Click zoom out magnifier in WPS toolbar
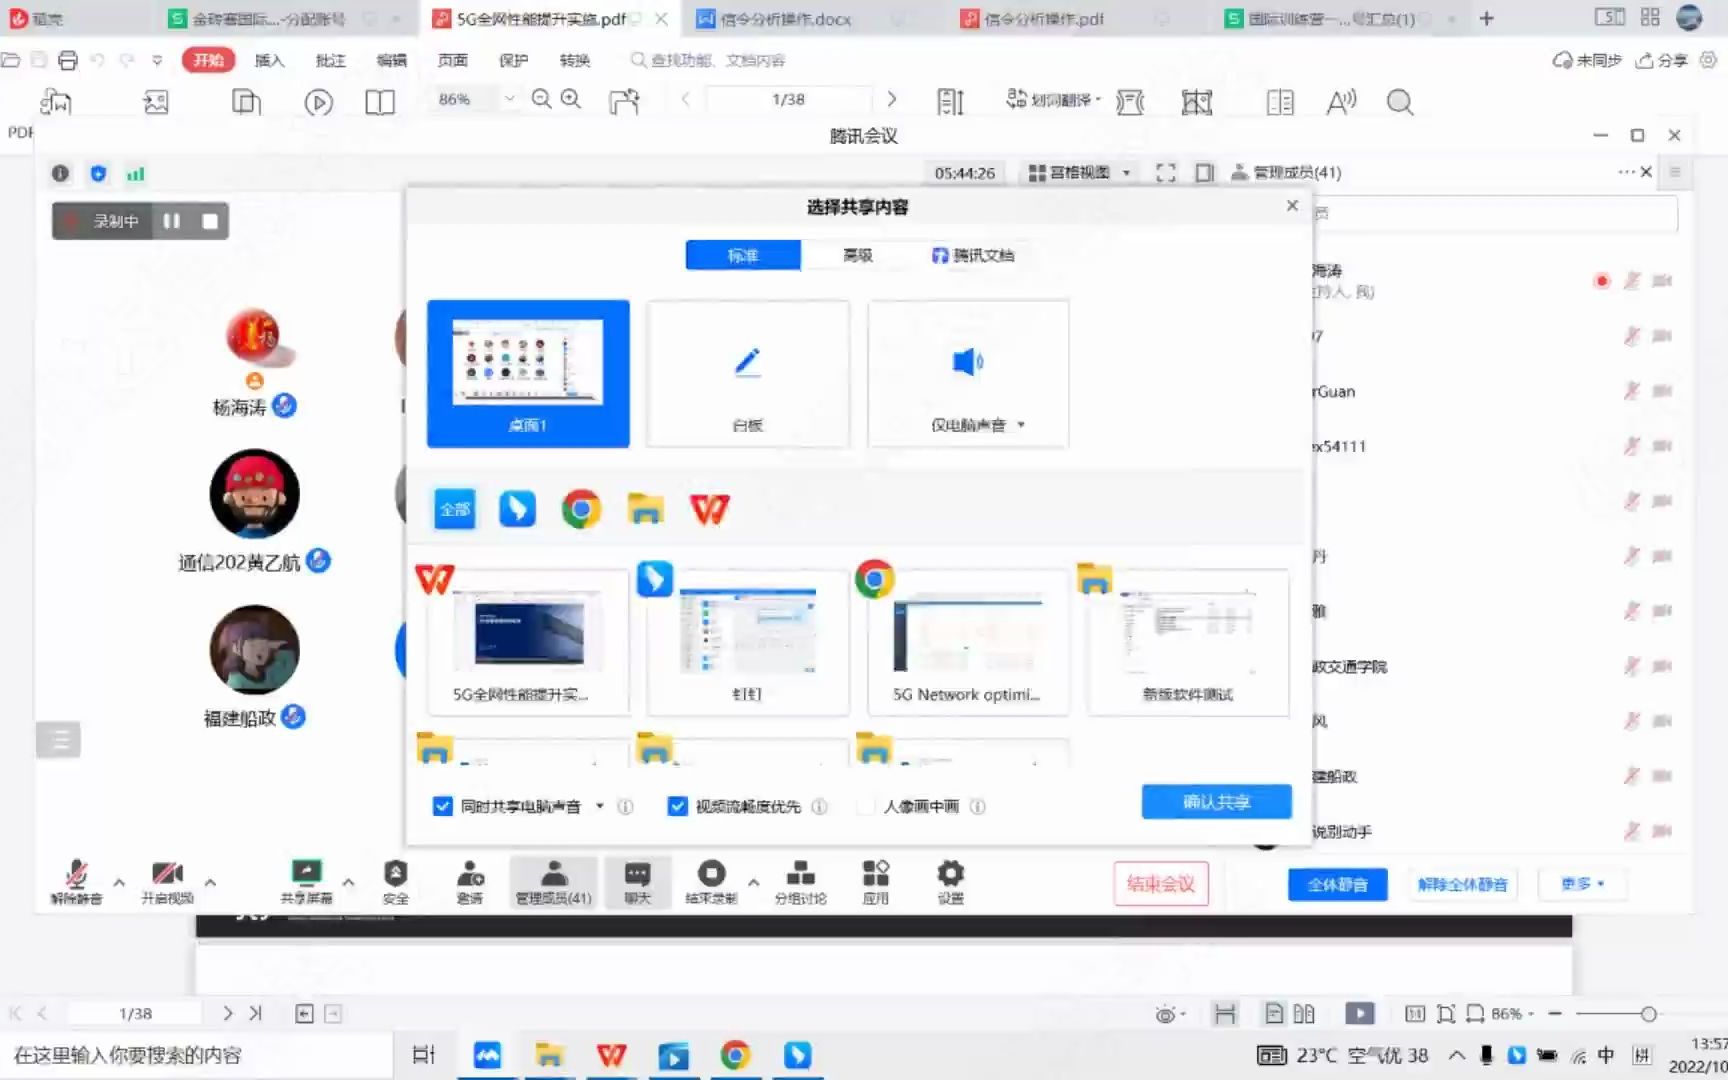Viewport: 1728px width, 1080px height. (x=541, y=99)
